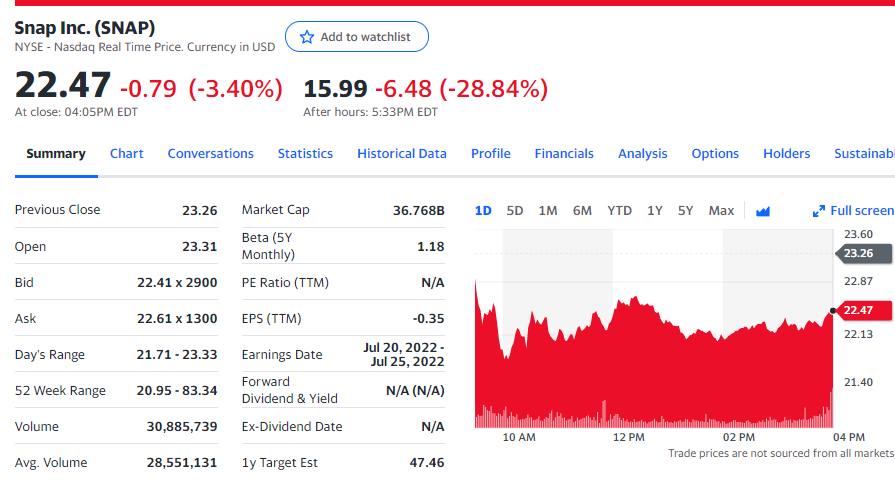
Task: Click the Ex-Dividend Date label
Action: pyautogui.click(x=292, y=426)
